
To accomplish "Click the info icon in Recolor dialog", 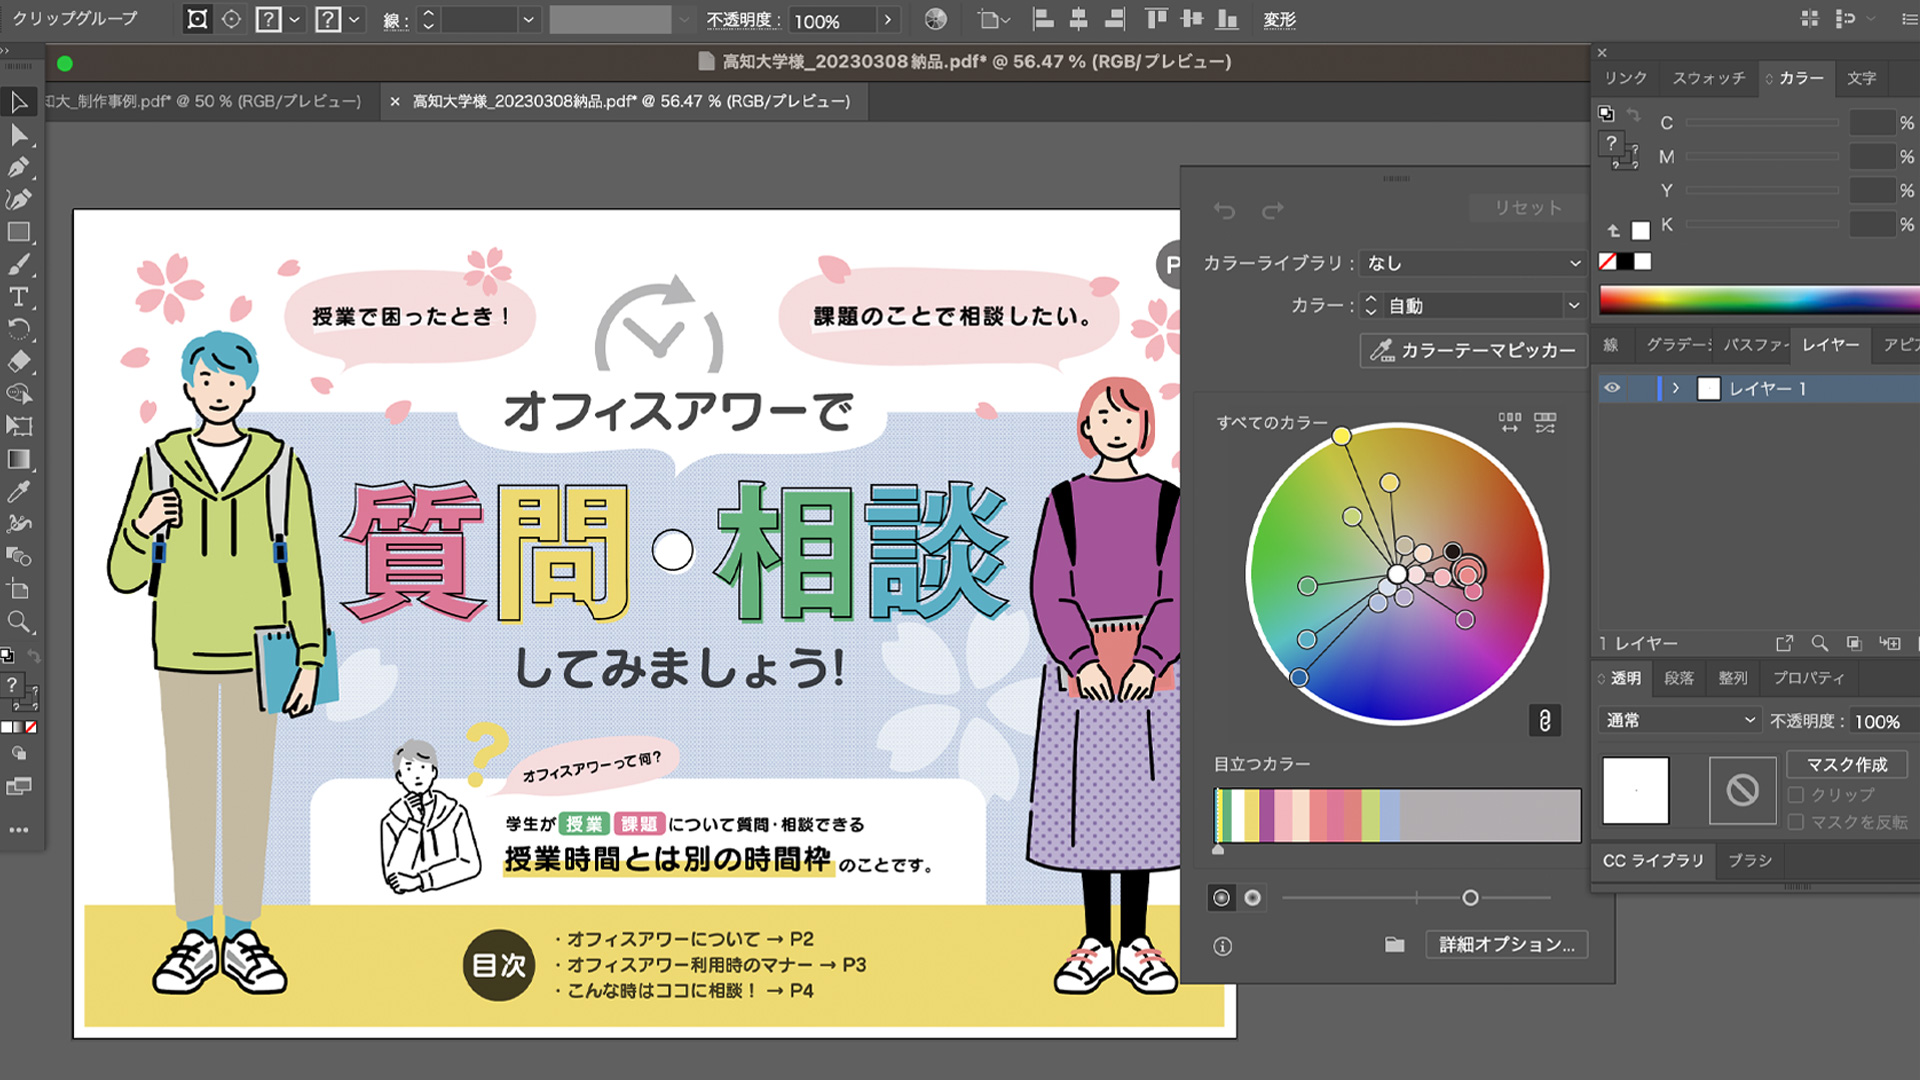I will pyautogui.click(x=1223, y=946).
